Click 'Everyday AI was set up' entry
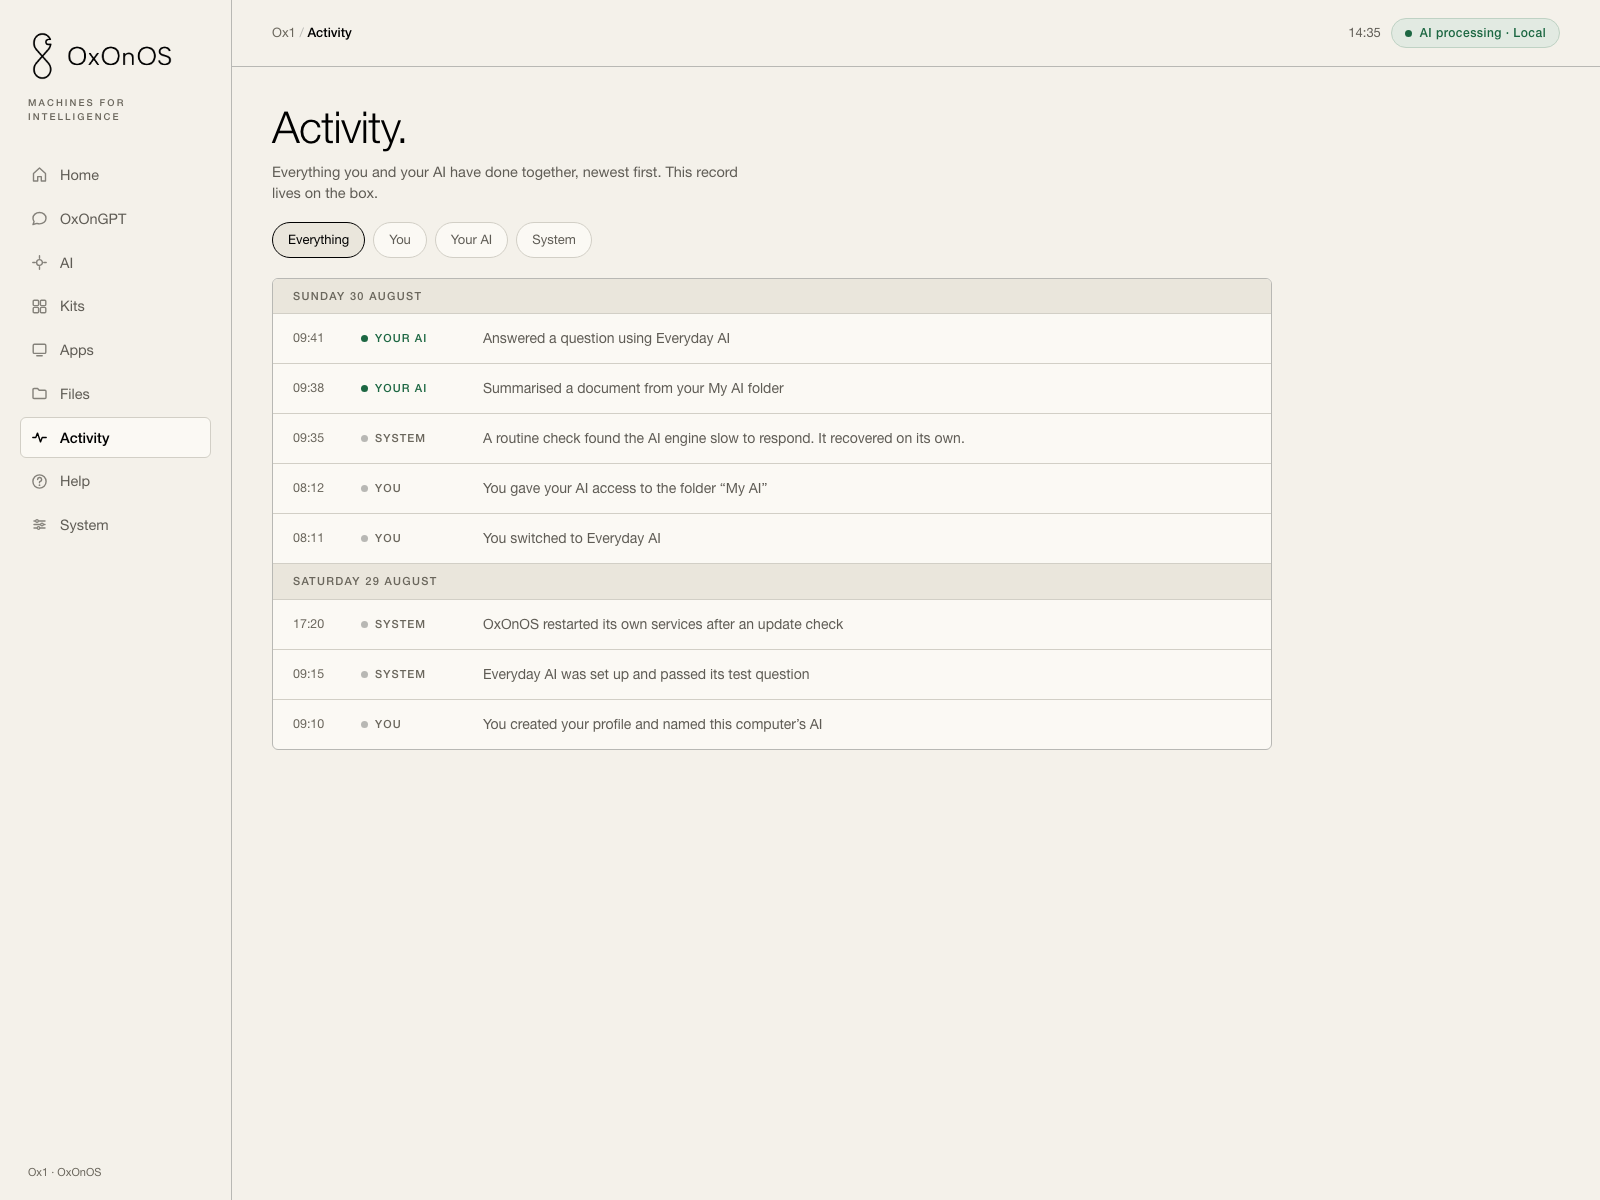Viewport: 1600px width, 1200px height. point(772,674)
